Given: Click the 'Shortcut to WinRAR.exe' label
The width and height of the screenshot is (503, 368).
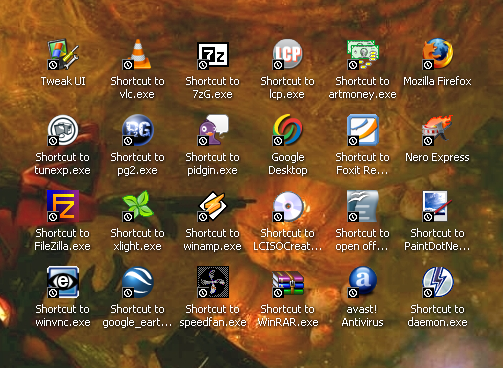Looking at the screenshot, I should pyautogui.click(x=288, y=316).
